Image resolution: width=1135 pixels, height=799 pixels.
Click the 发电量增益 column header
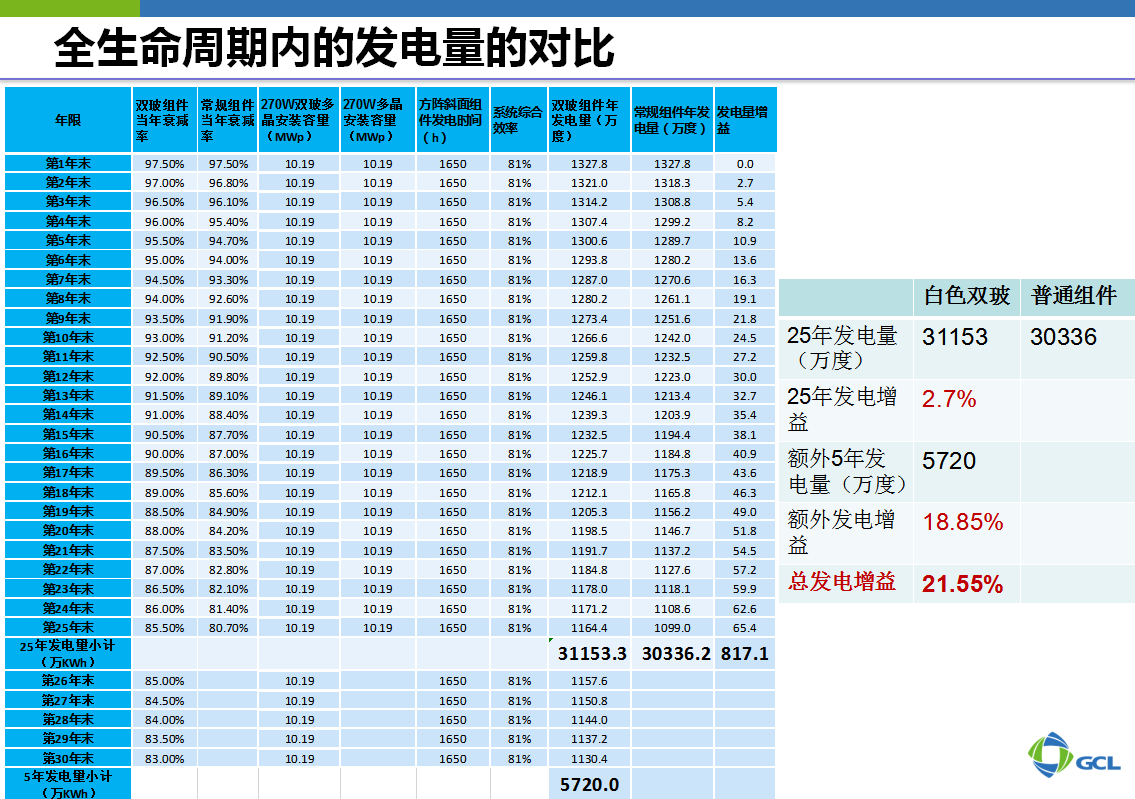pos(744,120)
